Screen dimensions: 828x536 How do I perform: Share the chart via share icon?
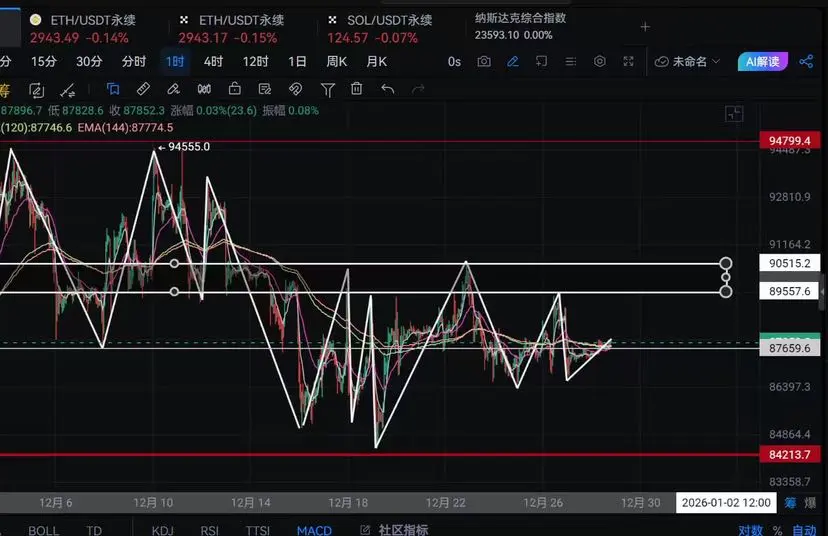click(806, 61)
